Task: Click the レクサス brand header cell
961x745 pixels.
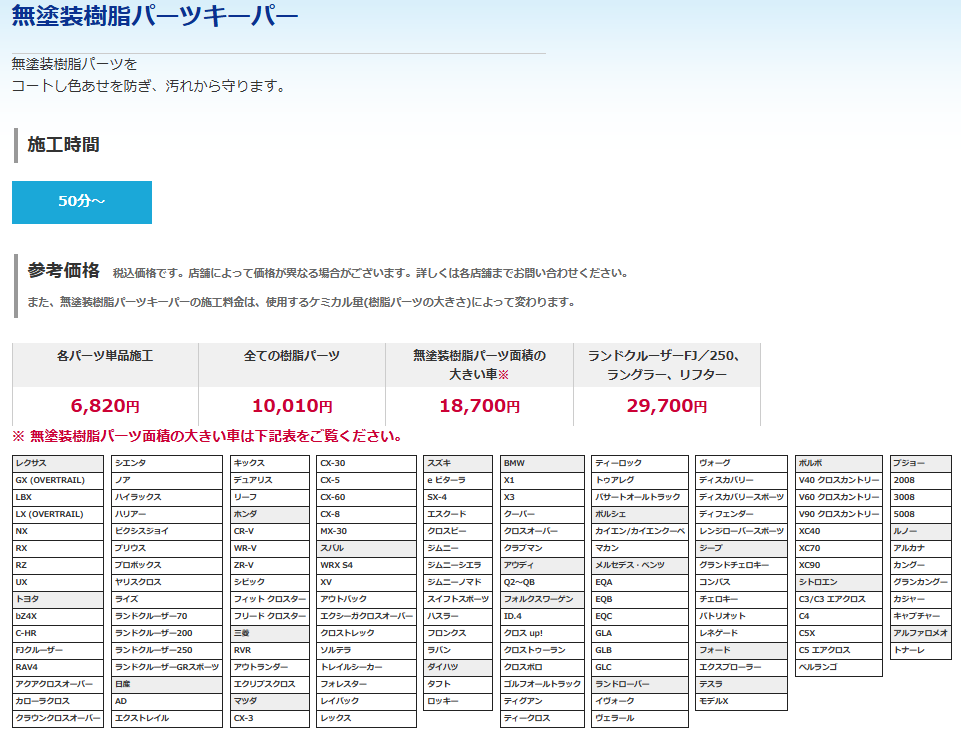Action: (58, 463)
